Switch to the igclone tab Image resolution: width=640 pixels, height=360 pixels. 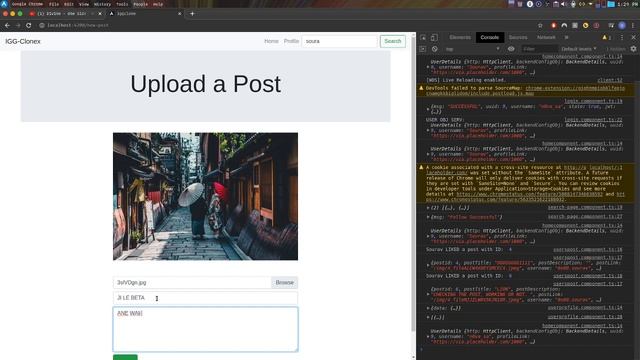point(145,13)
